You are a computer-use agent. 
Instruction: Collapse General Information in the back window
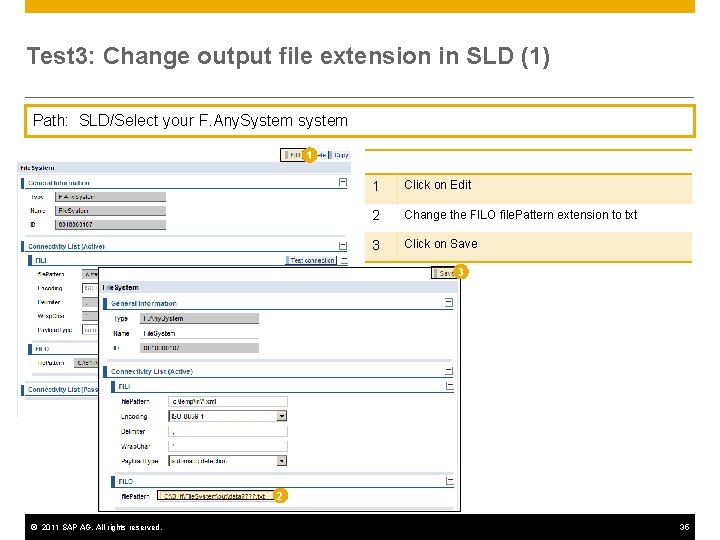point(343,182)
